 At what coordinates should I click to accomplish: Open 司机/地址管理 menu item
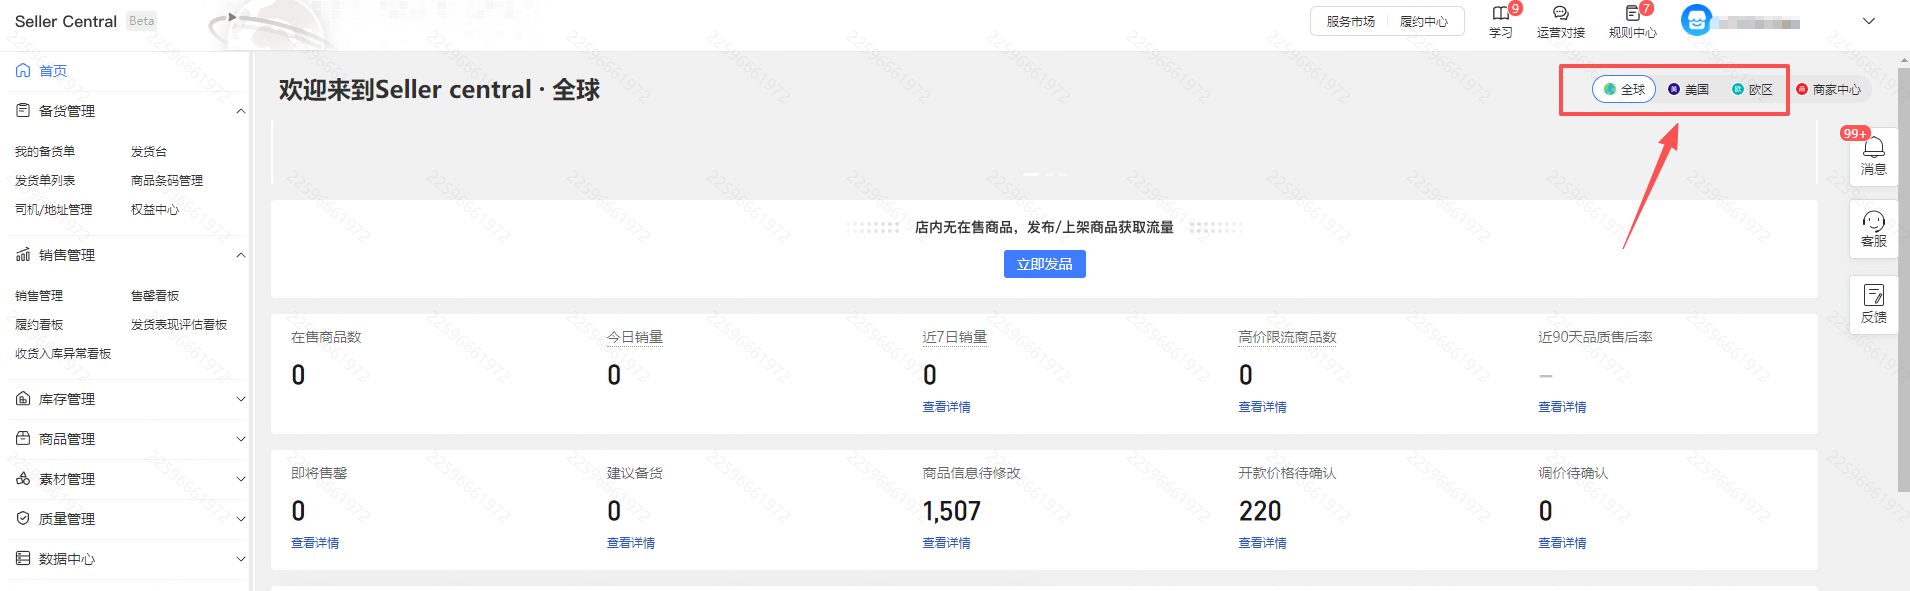tap(53, 210)
